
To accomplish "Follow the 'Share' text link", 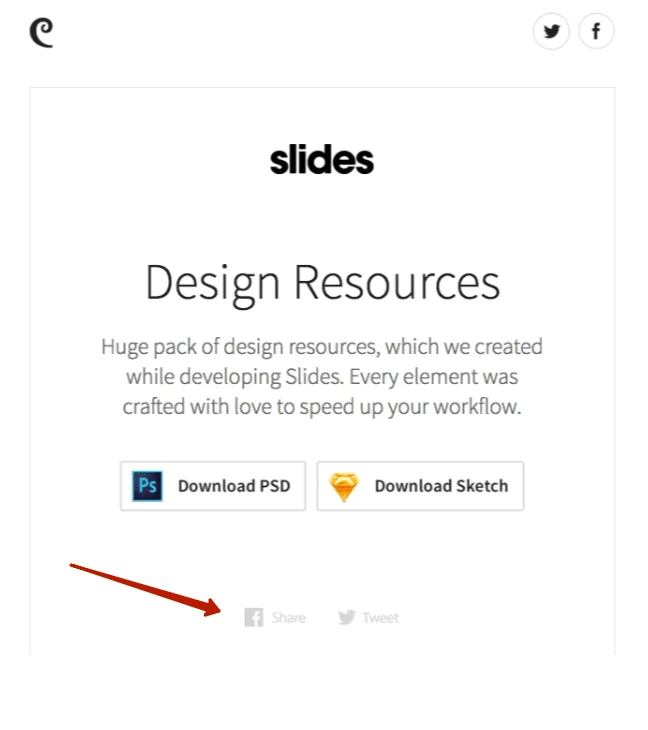I will (288, 618).
